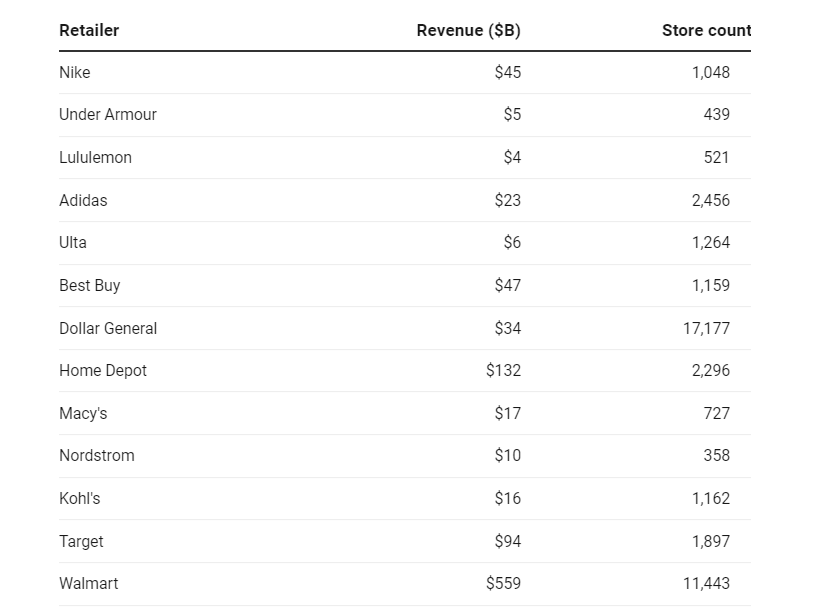Click Home Depot revenue $132
The height and width of the screenshot is (607, 826).
coord(504,370)
